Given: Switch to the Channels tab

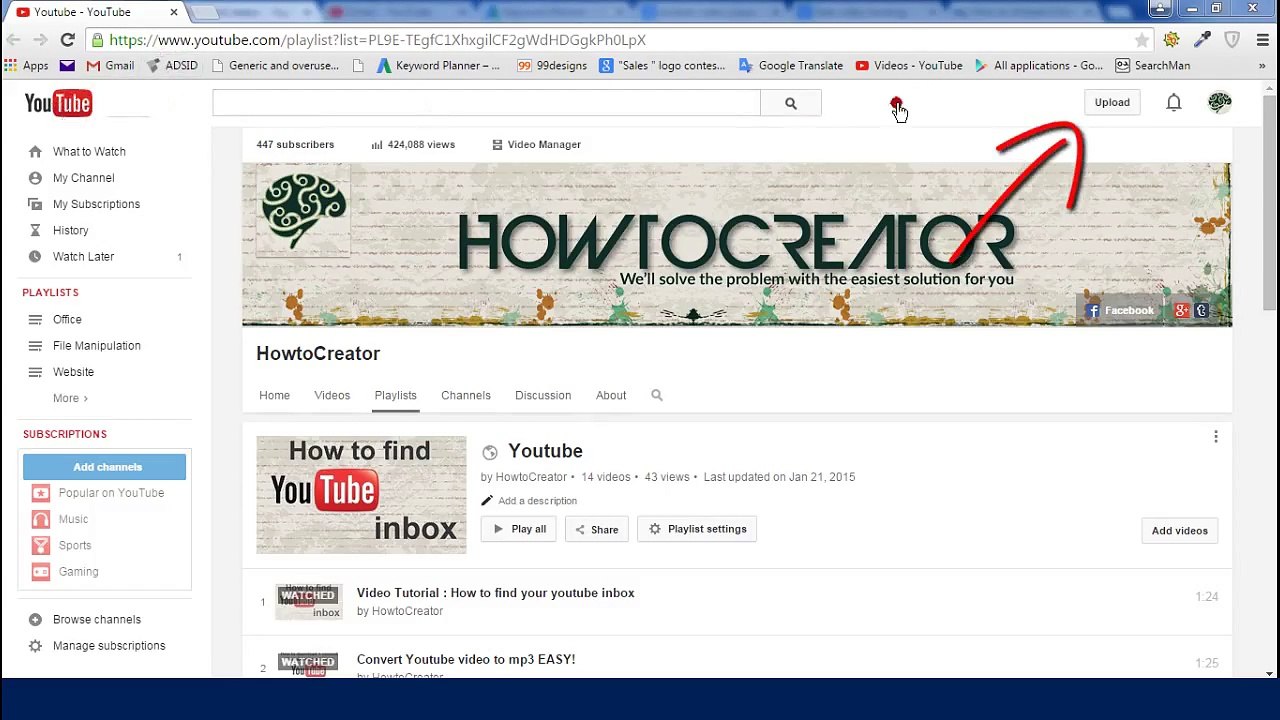Looking at the screenshot, I should point(466,395).
